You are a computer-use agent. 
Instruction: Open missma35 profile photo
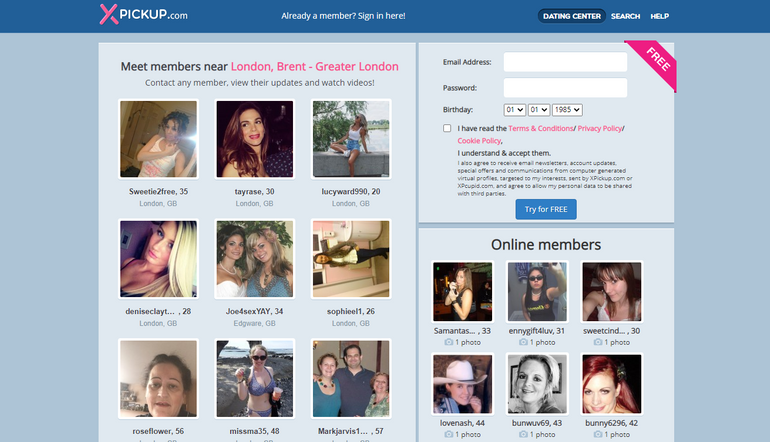(x=255, y=379)
